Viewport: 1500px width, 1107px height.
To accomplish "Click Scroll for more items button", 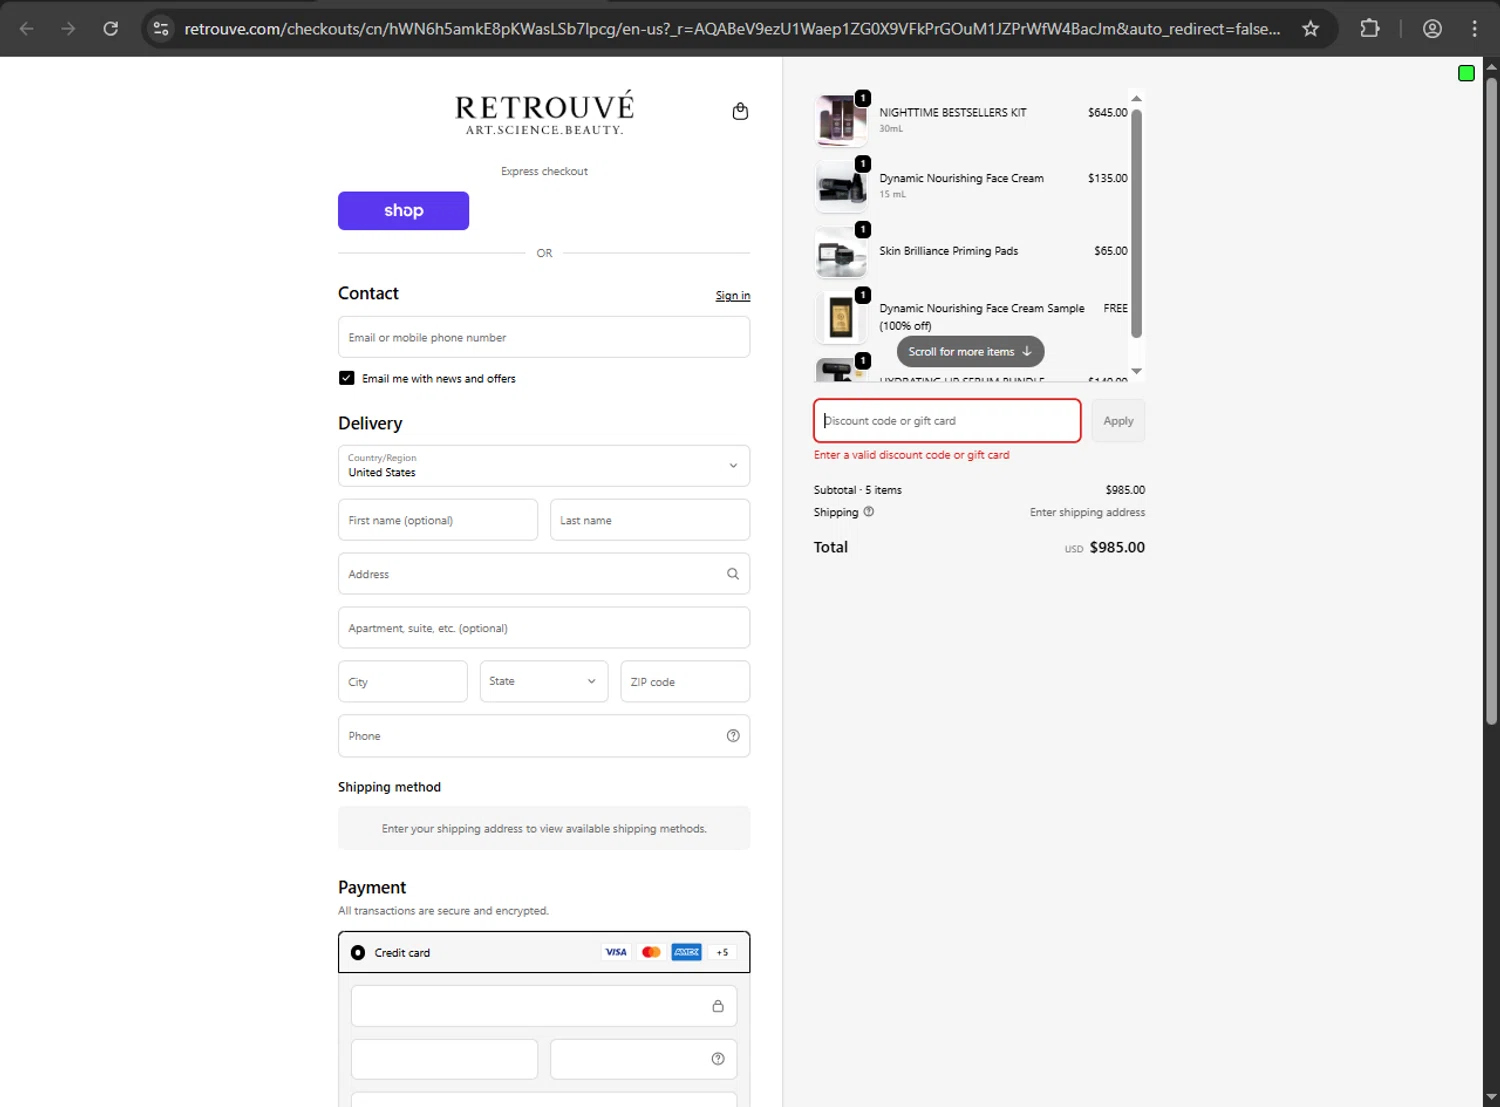I will [970, 352].
